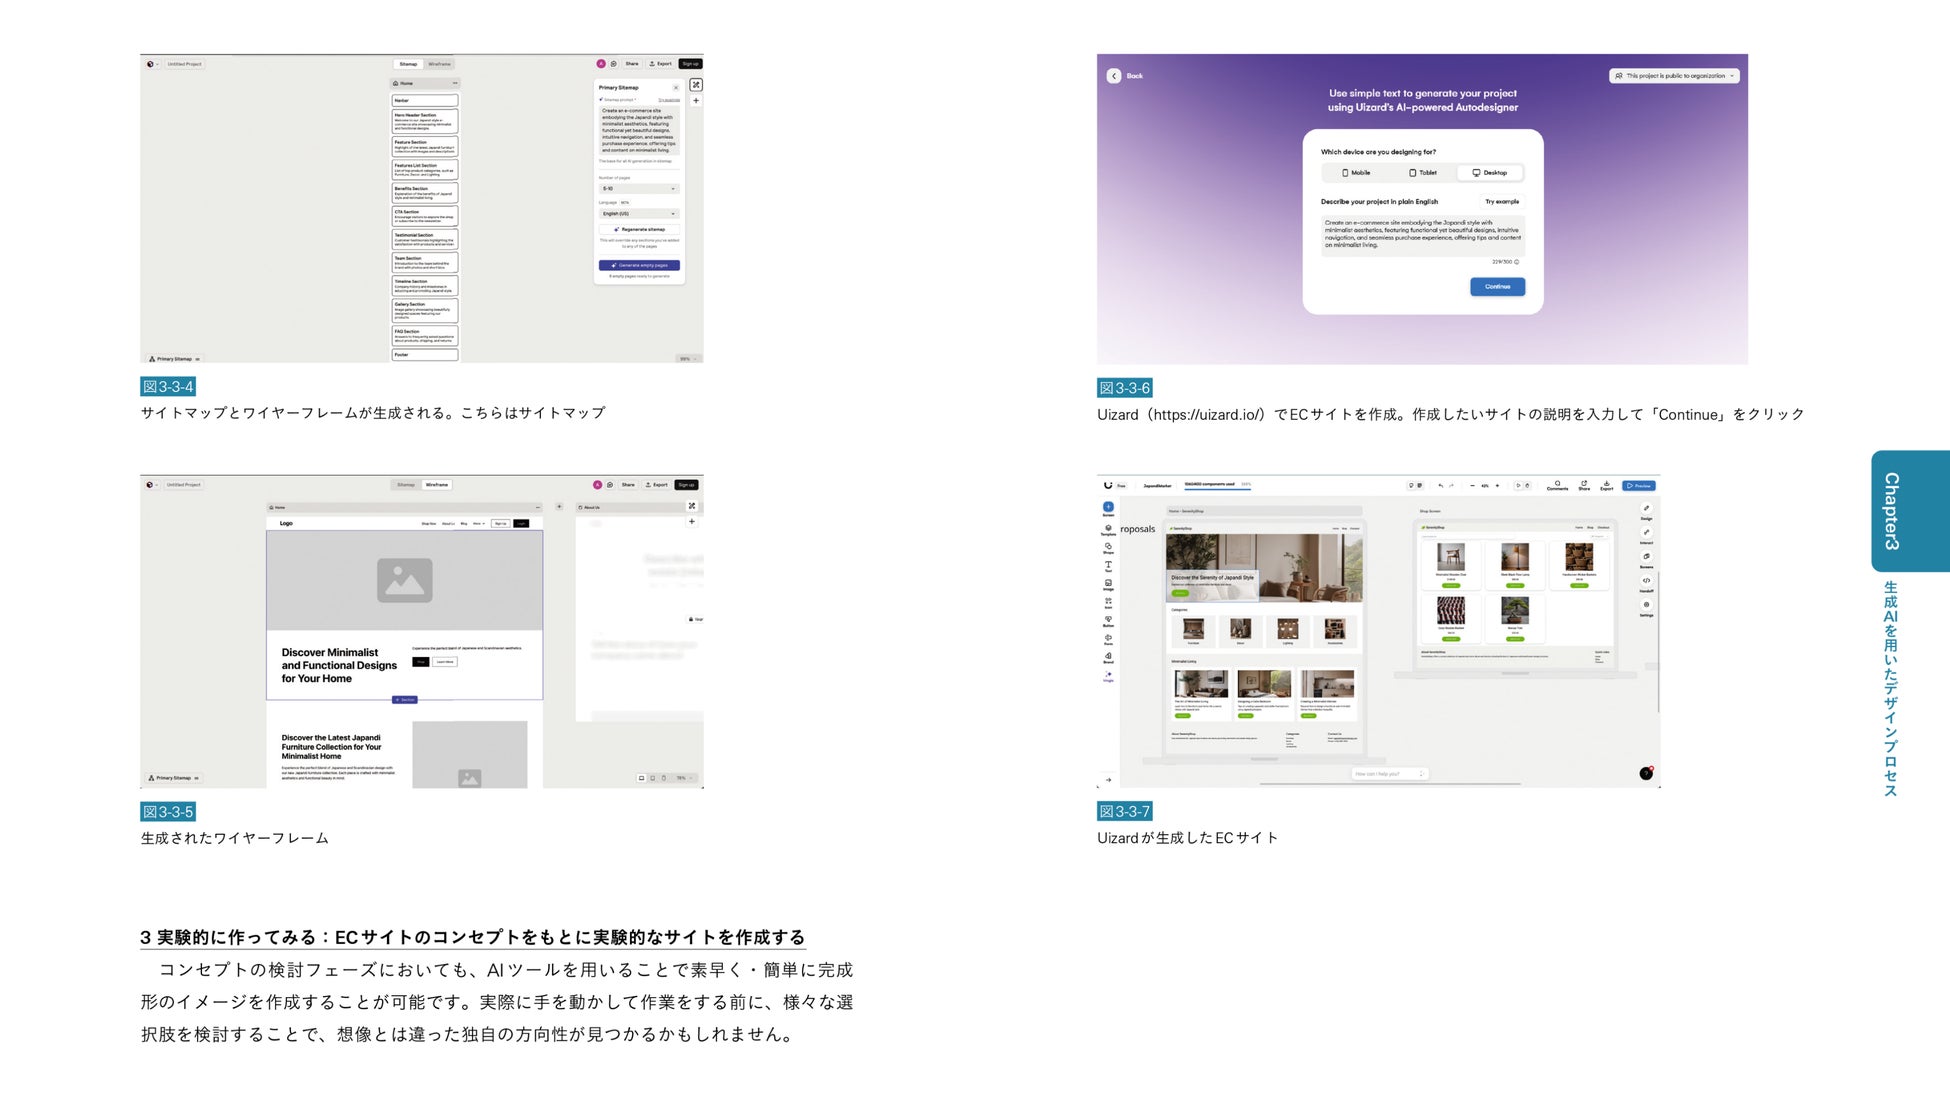Image resolution: width=1950 pixels, height=1094 pixels.
Task: Click the Back arrow on Autodesigner page
Action: pos(1114,76)
